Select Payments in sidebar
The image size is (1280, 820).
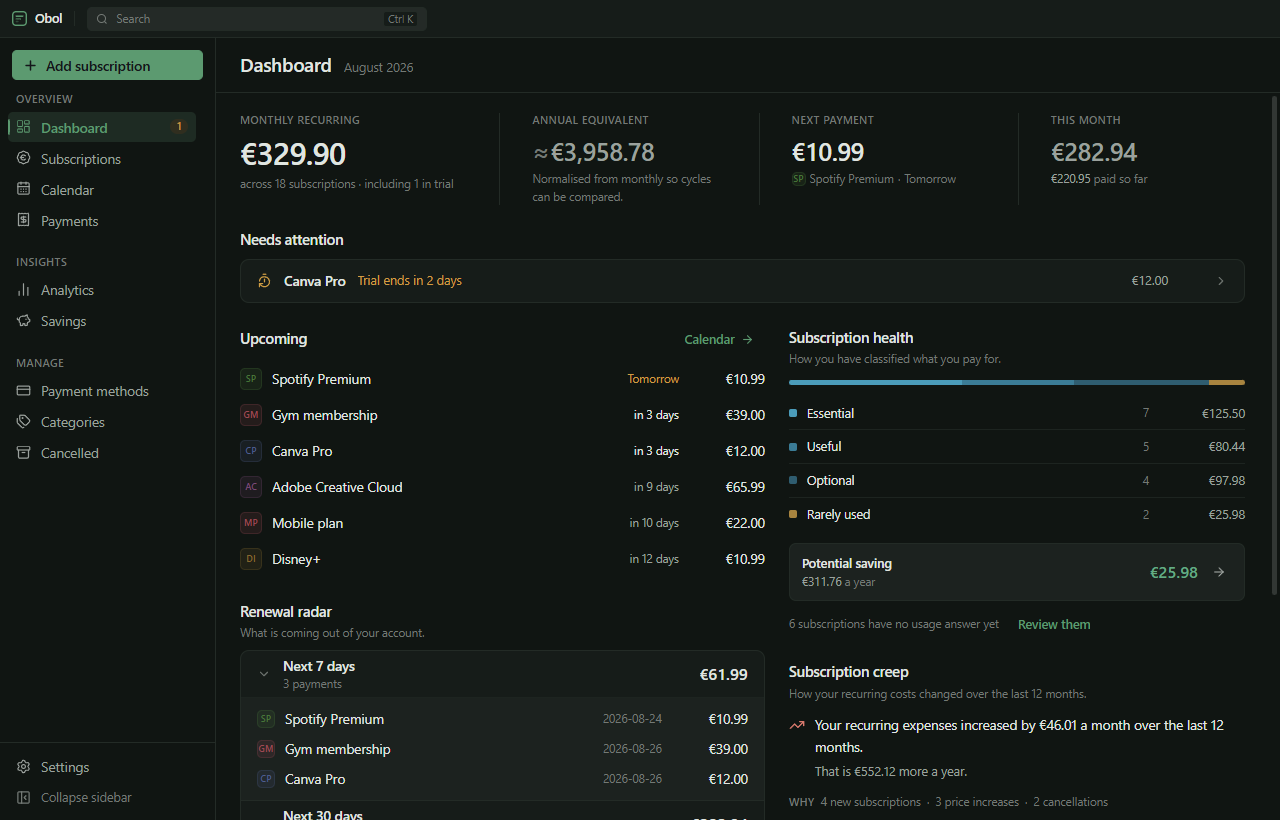pos(102,220)
